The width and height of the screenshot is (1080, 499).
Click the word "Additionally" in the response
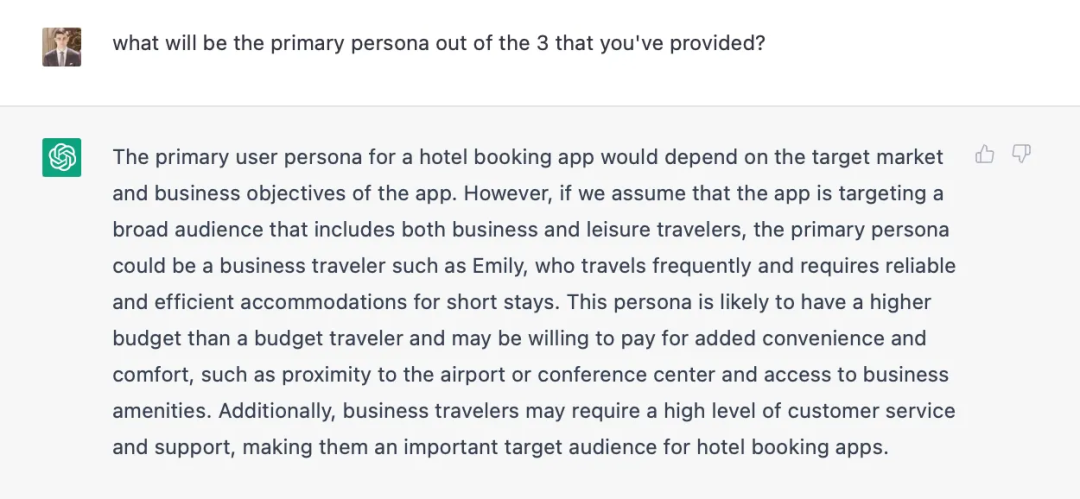277,411
